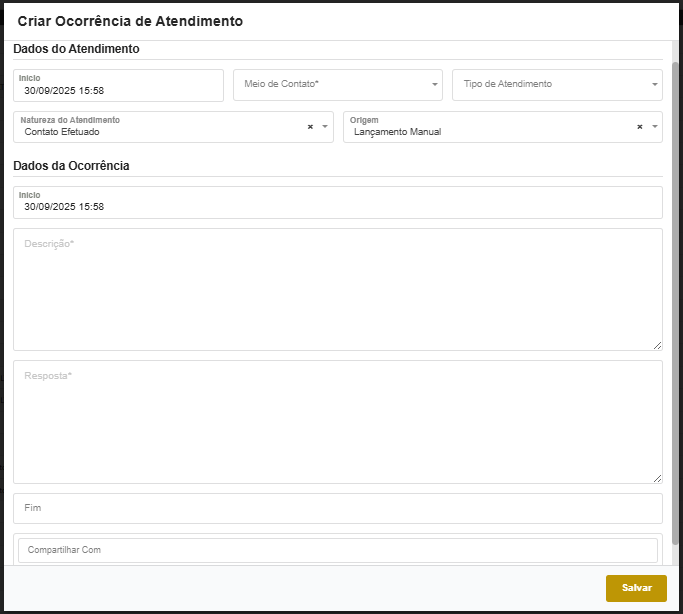Expand the Natureza do Atendimento dropdown arrow
This screenshot has width=683, height=614.
coord(325,127)
